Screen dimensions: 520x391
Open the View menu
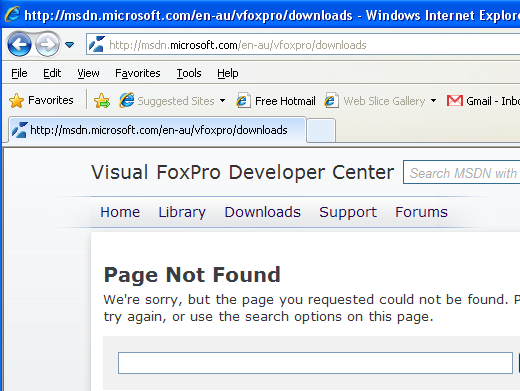coord(88,73)
